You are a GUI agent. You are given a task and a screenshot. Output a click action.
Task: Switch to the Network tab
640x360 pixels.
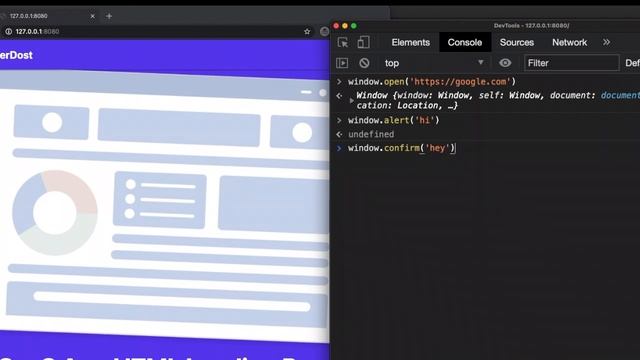[569, 42]
